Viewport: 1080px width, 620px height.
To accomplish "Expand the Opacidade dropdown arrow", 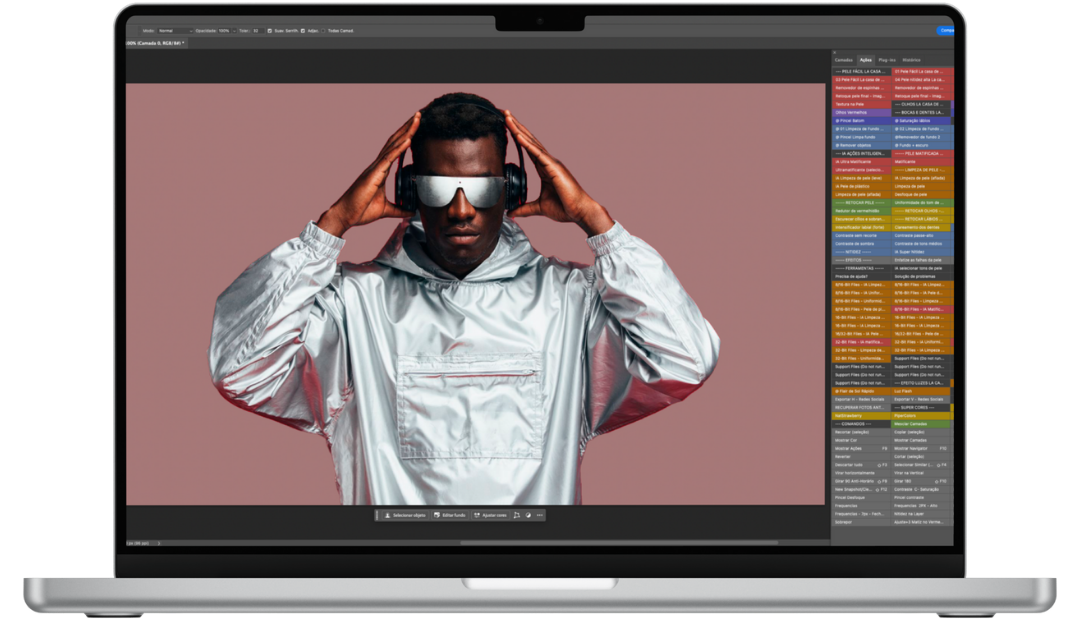I will tap(235, 31).
